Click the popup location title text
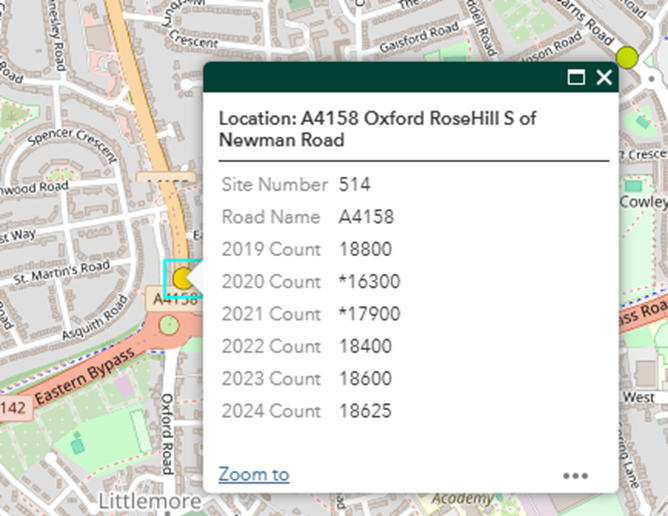The height and width of the screenshot is (516, 668). click(x=378, y=129)
